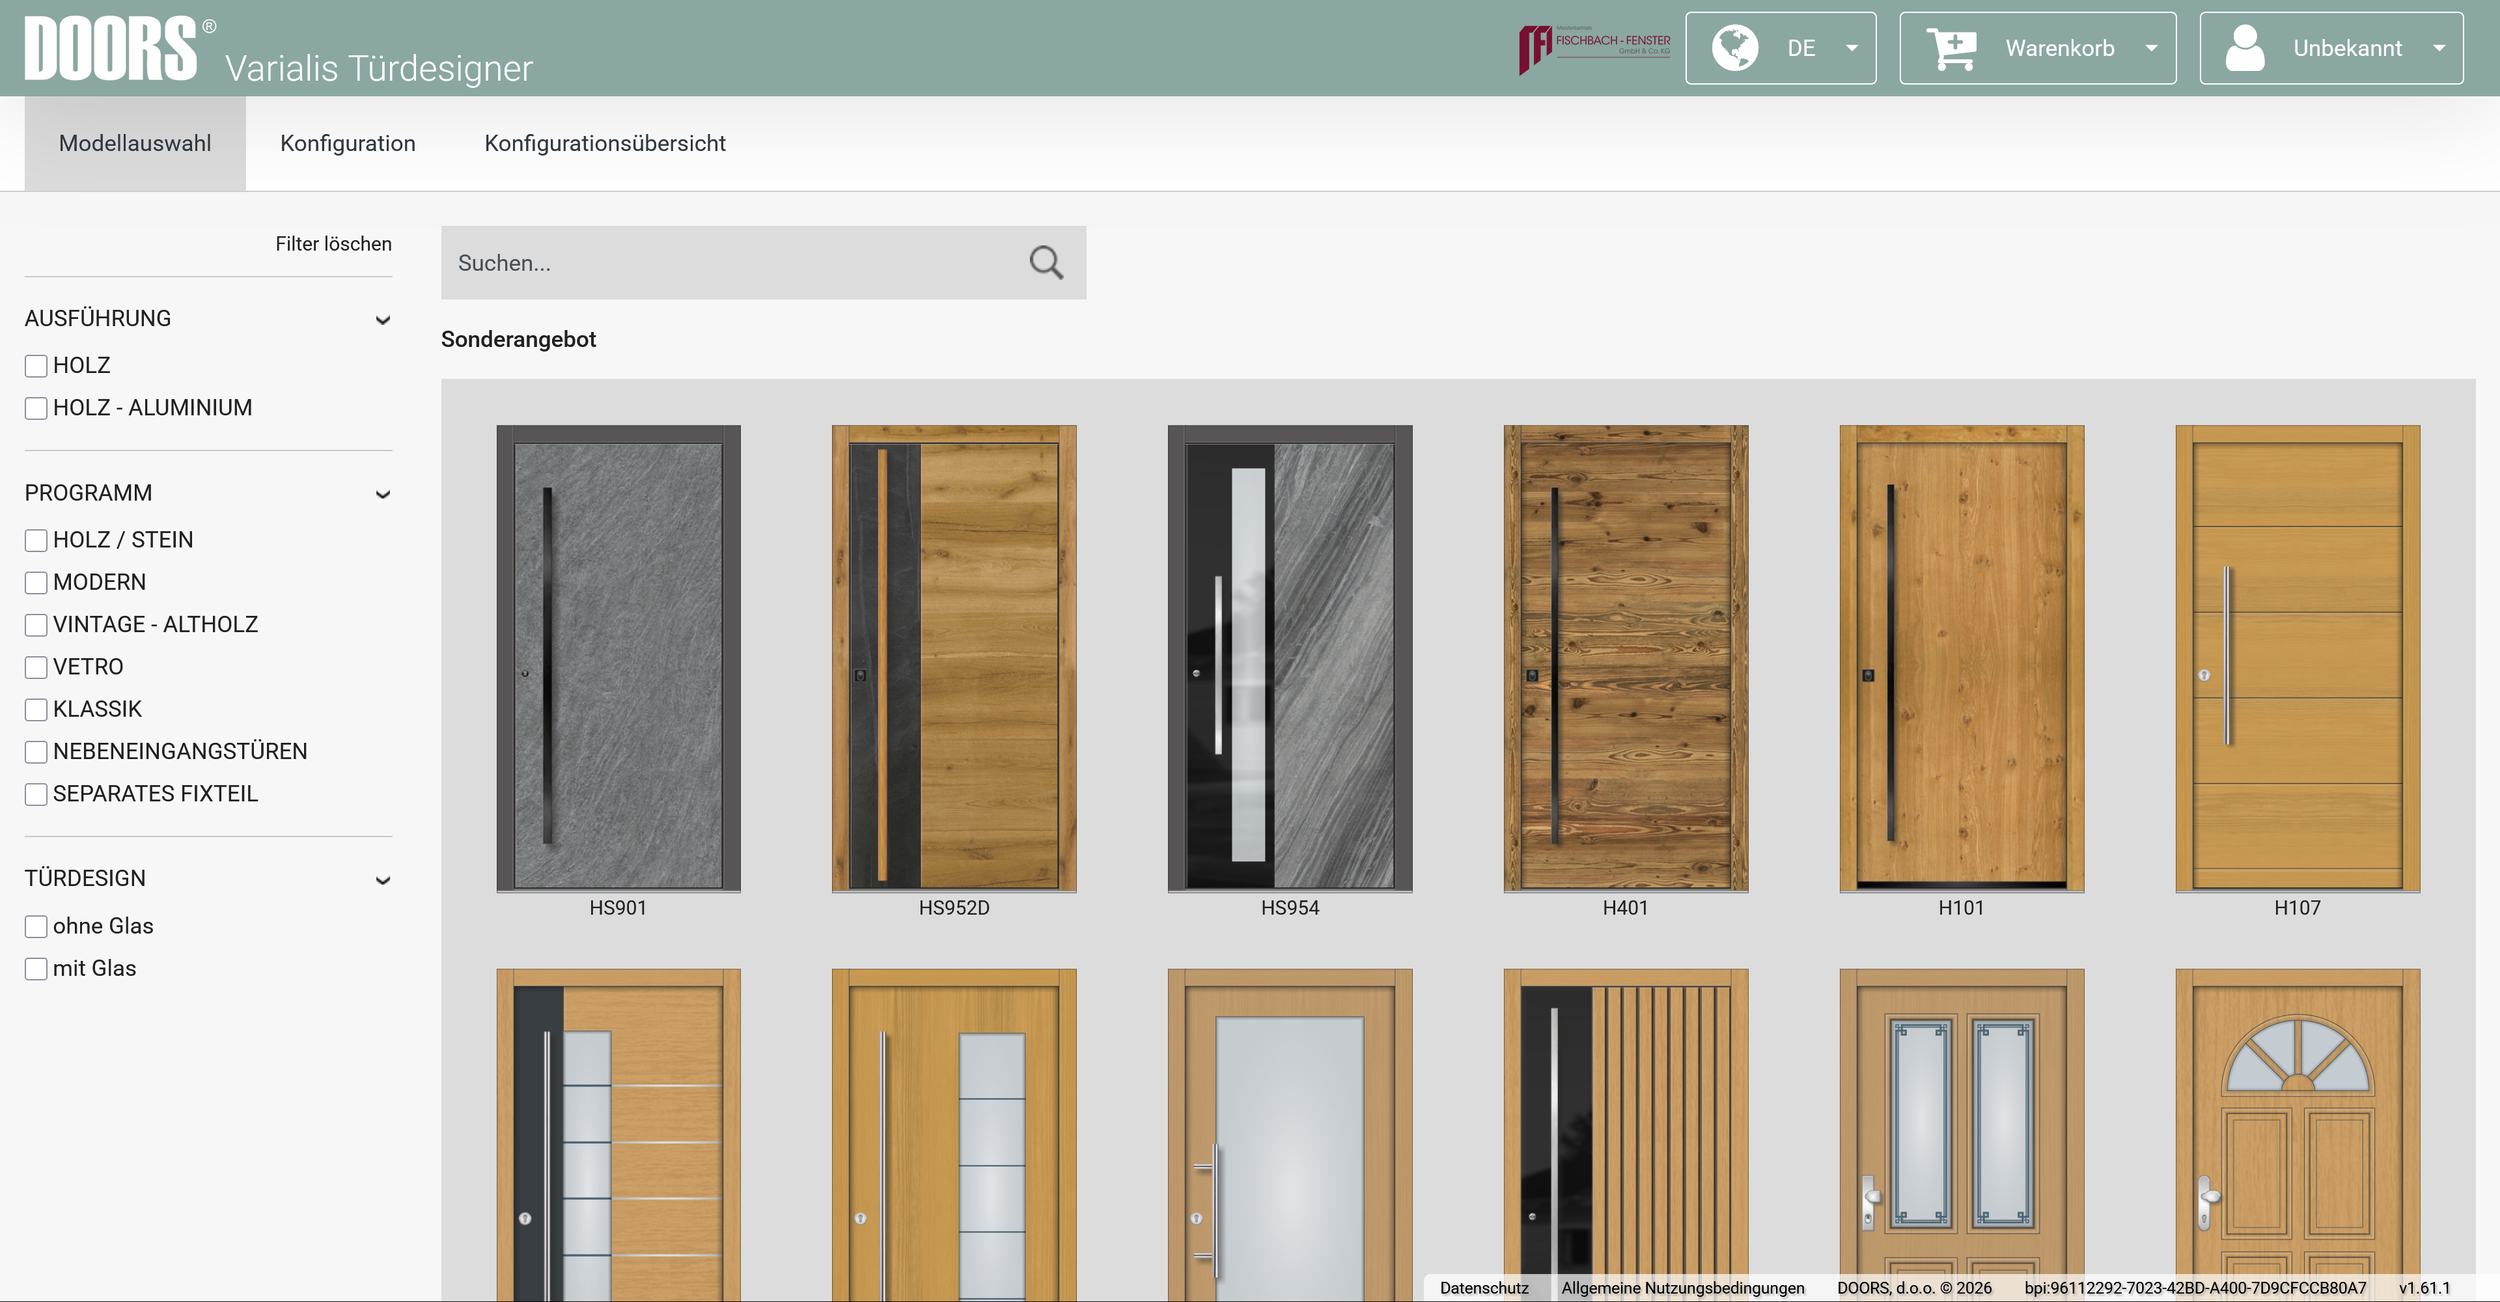Click the magnifying glass search icon
The width and height of the screenshot is (2500, 1302).
click(1046, 262)
